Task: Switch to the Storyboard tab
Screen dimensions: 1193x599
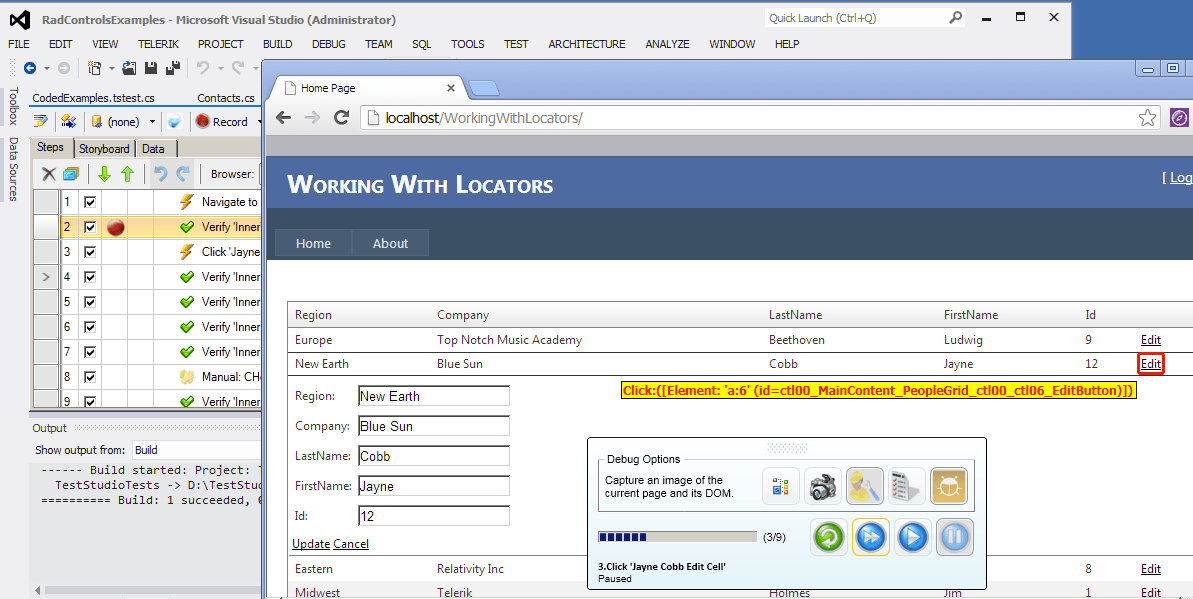Action: [104, 148]
